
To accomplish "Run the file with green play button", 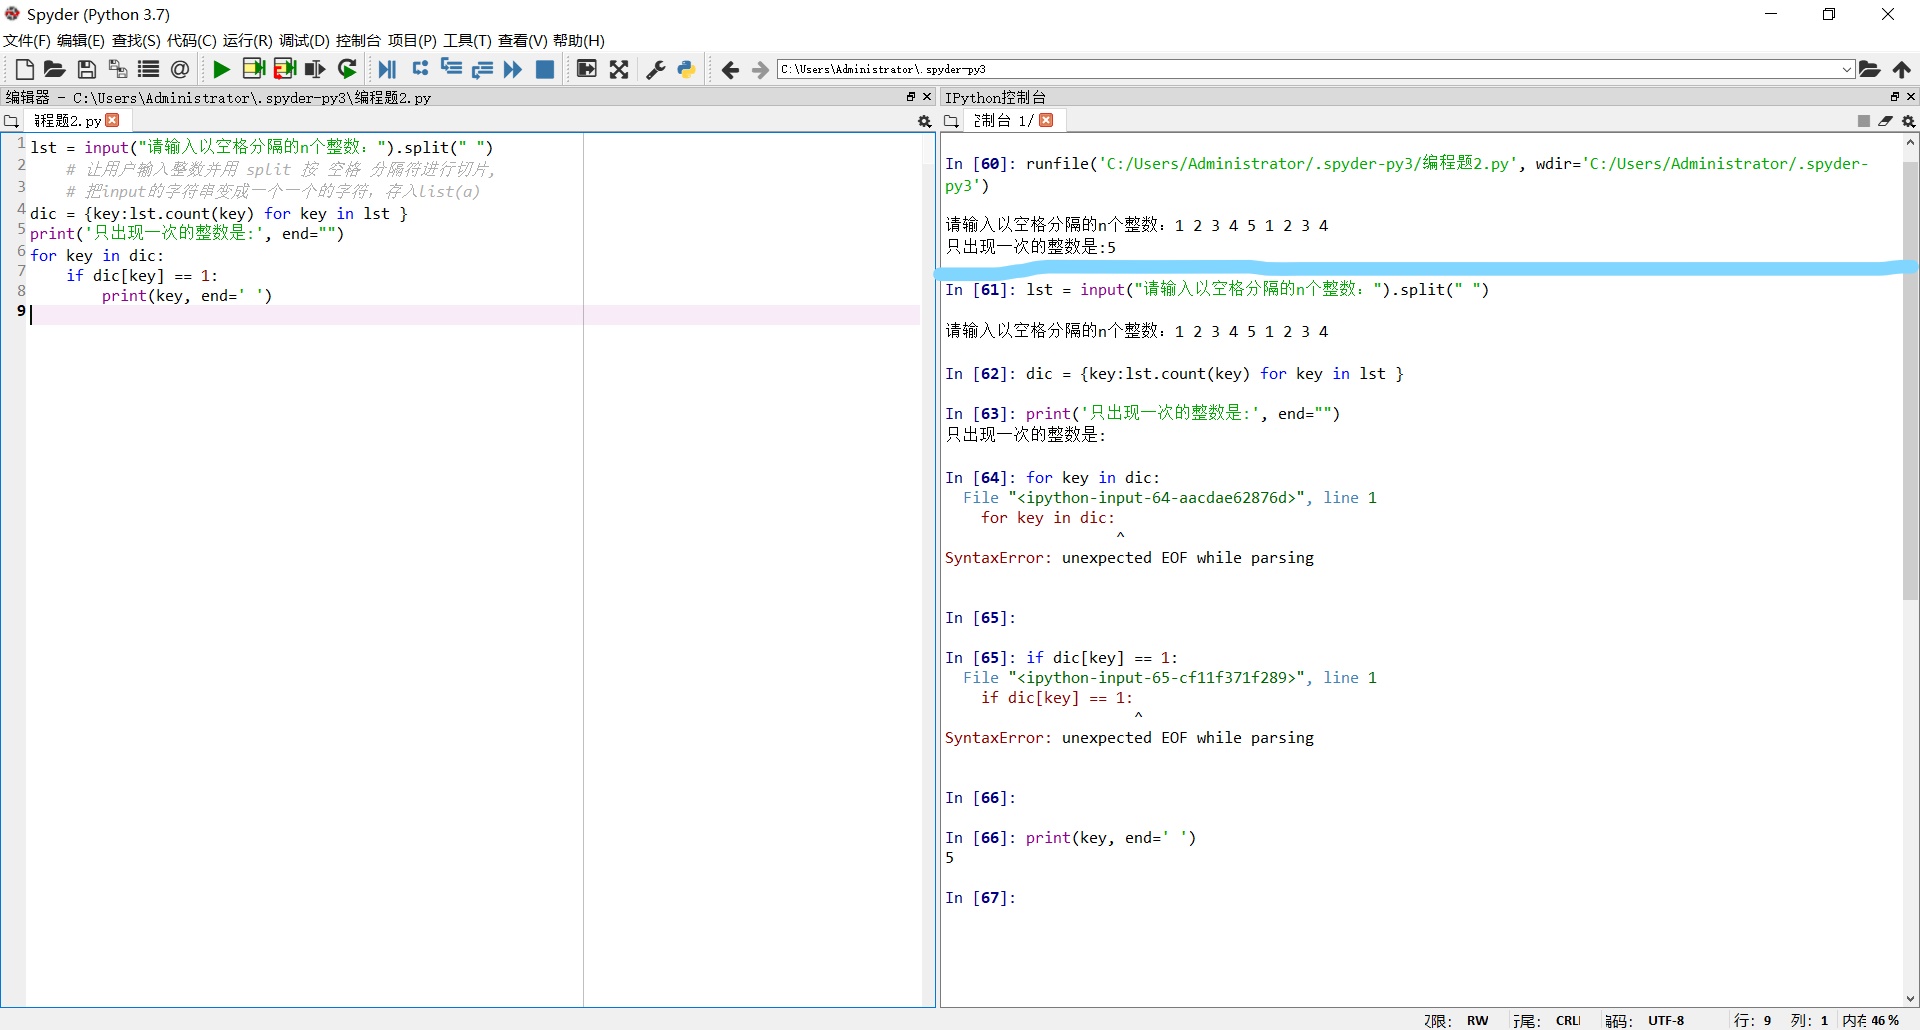I will coord(222,69).
